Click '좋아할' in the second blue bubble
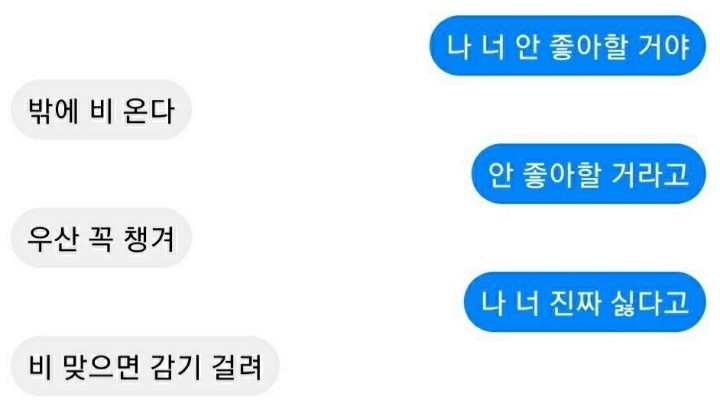Screen dimensions: 720x412 click(562, 175)
